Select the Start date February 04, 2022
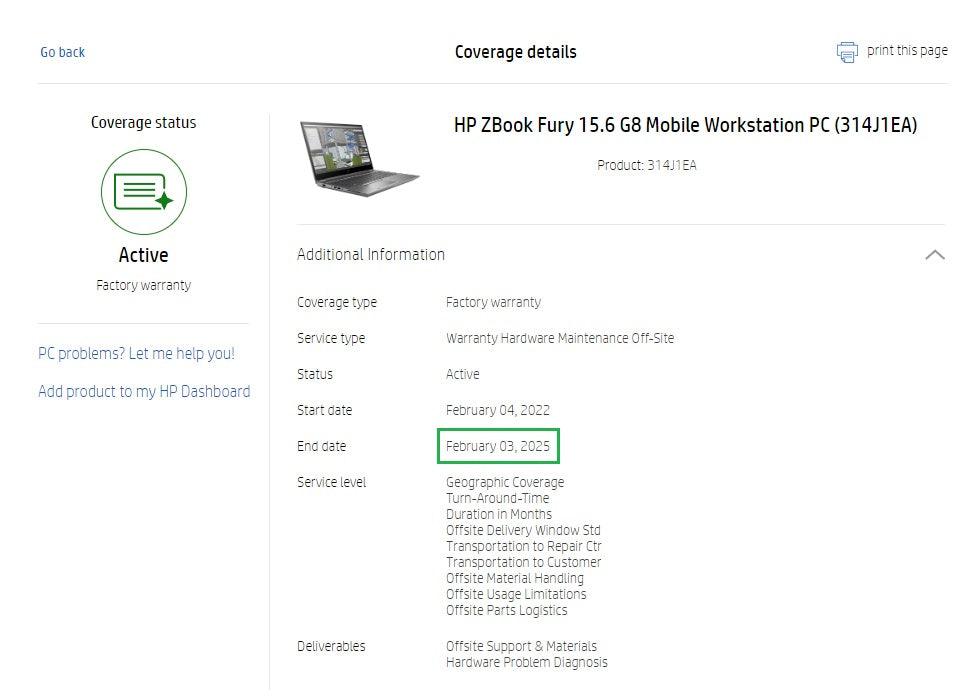The height and width of the screenshot is (690, 961). pyautogui.click(x=499, y=410)
